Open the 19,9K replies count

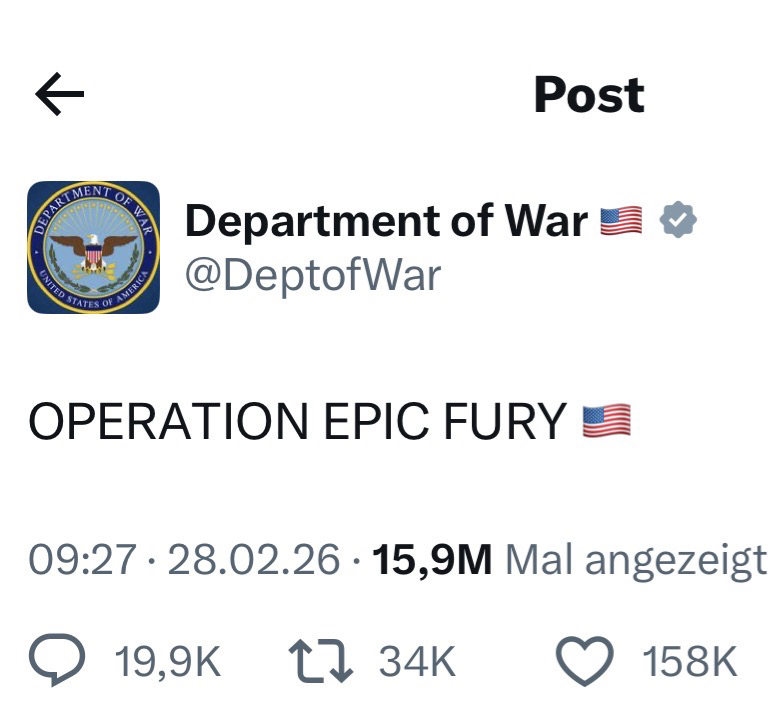[168, 661]
